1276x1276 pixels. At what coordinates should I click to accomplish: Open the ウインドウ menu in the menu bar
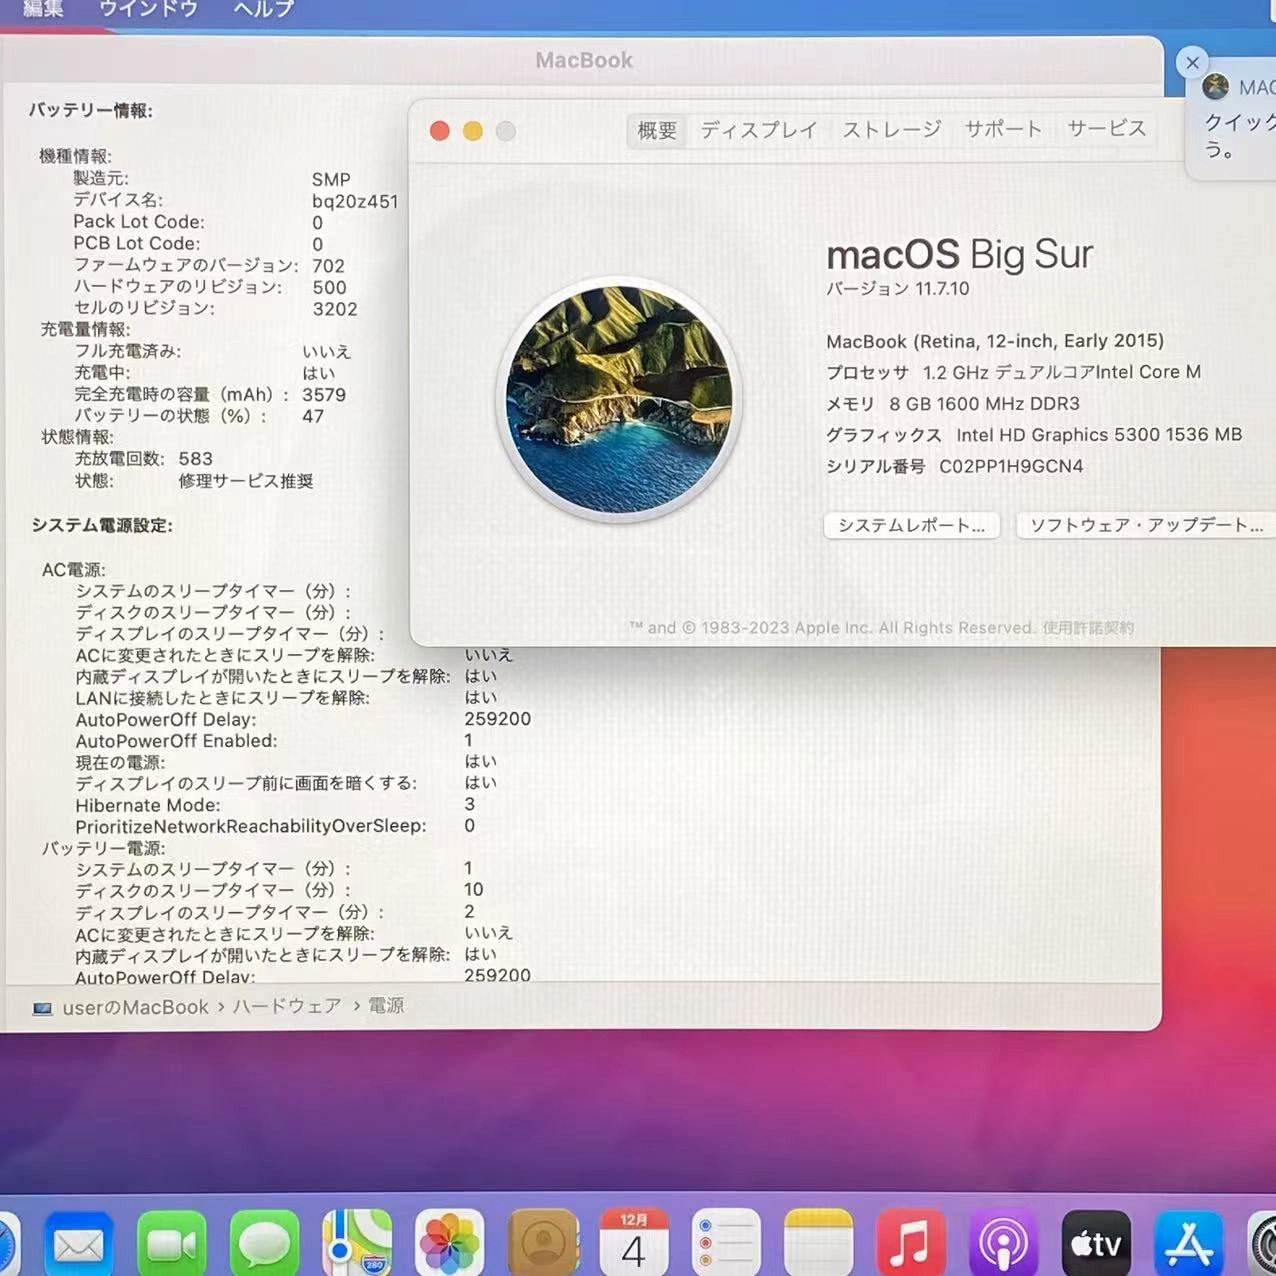click(x=147, y=10)
